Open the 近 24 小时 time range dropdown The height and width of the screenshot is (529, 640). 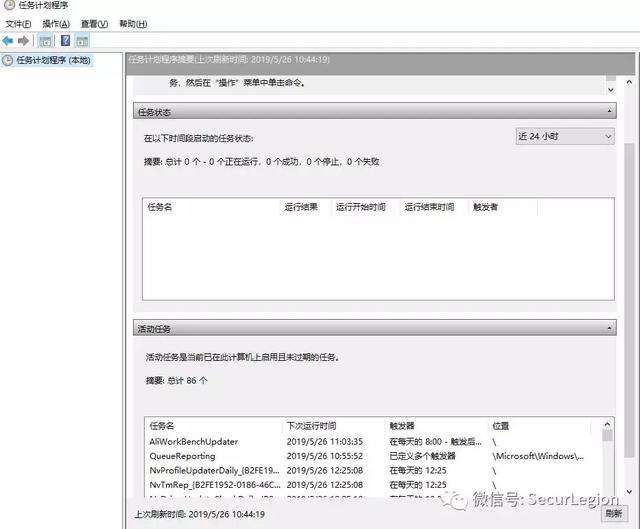point(565,136)
